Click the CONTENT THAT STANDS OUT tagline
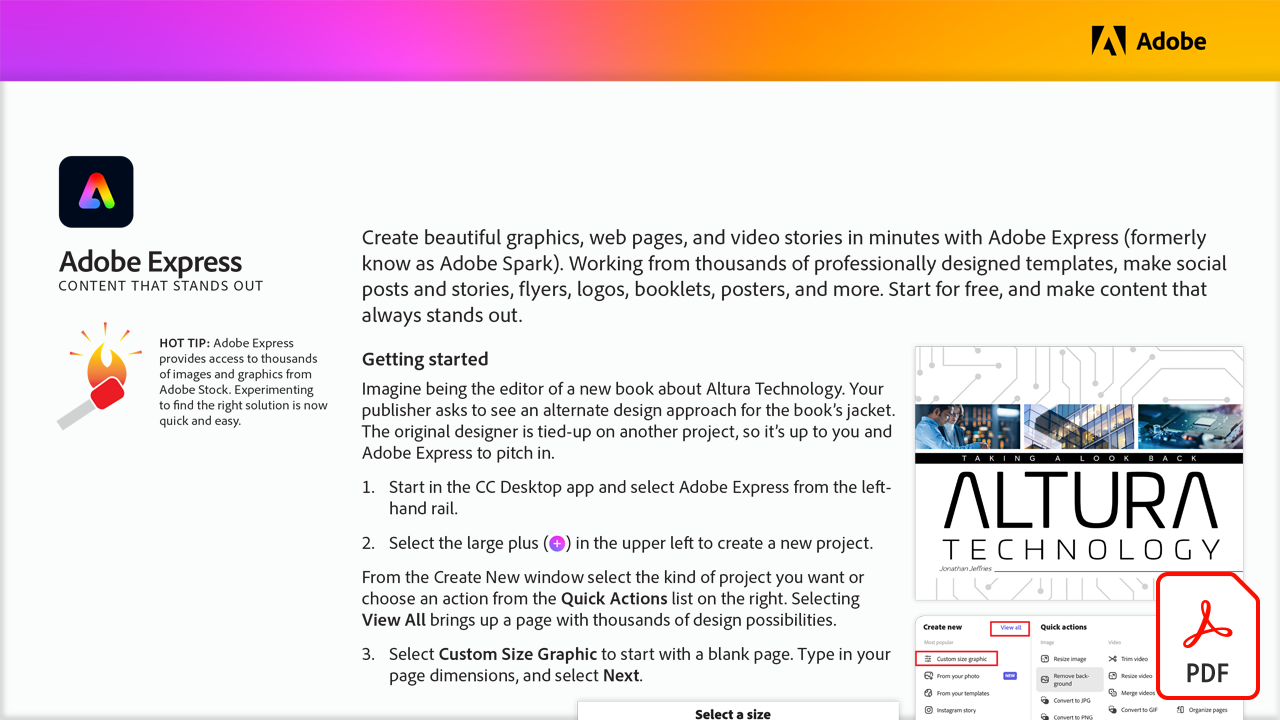The height and width of the screenshot is (720, 1280). 161,286
